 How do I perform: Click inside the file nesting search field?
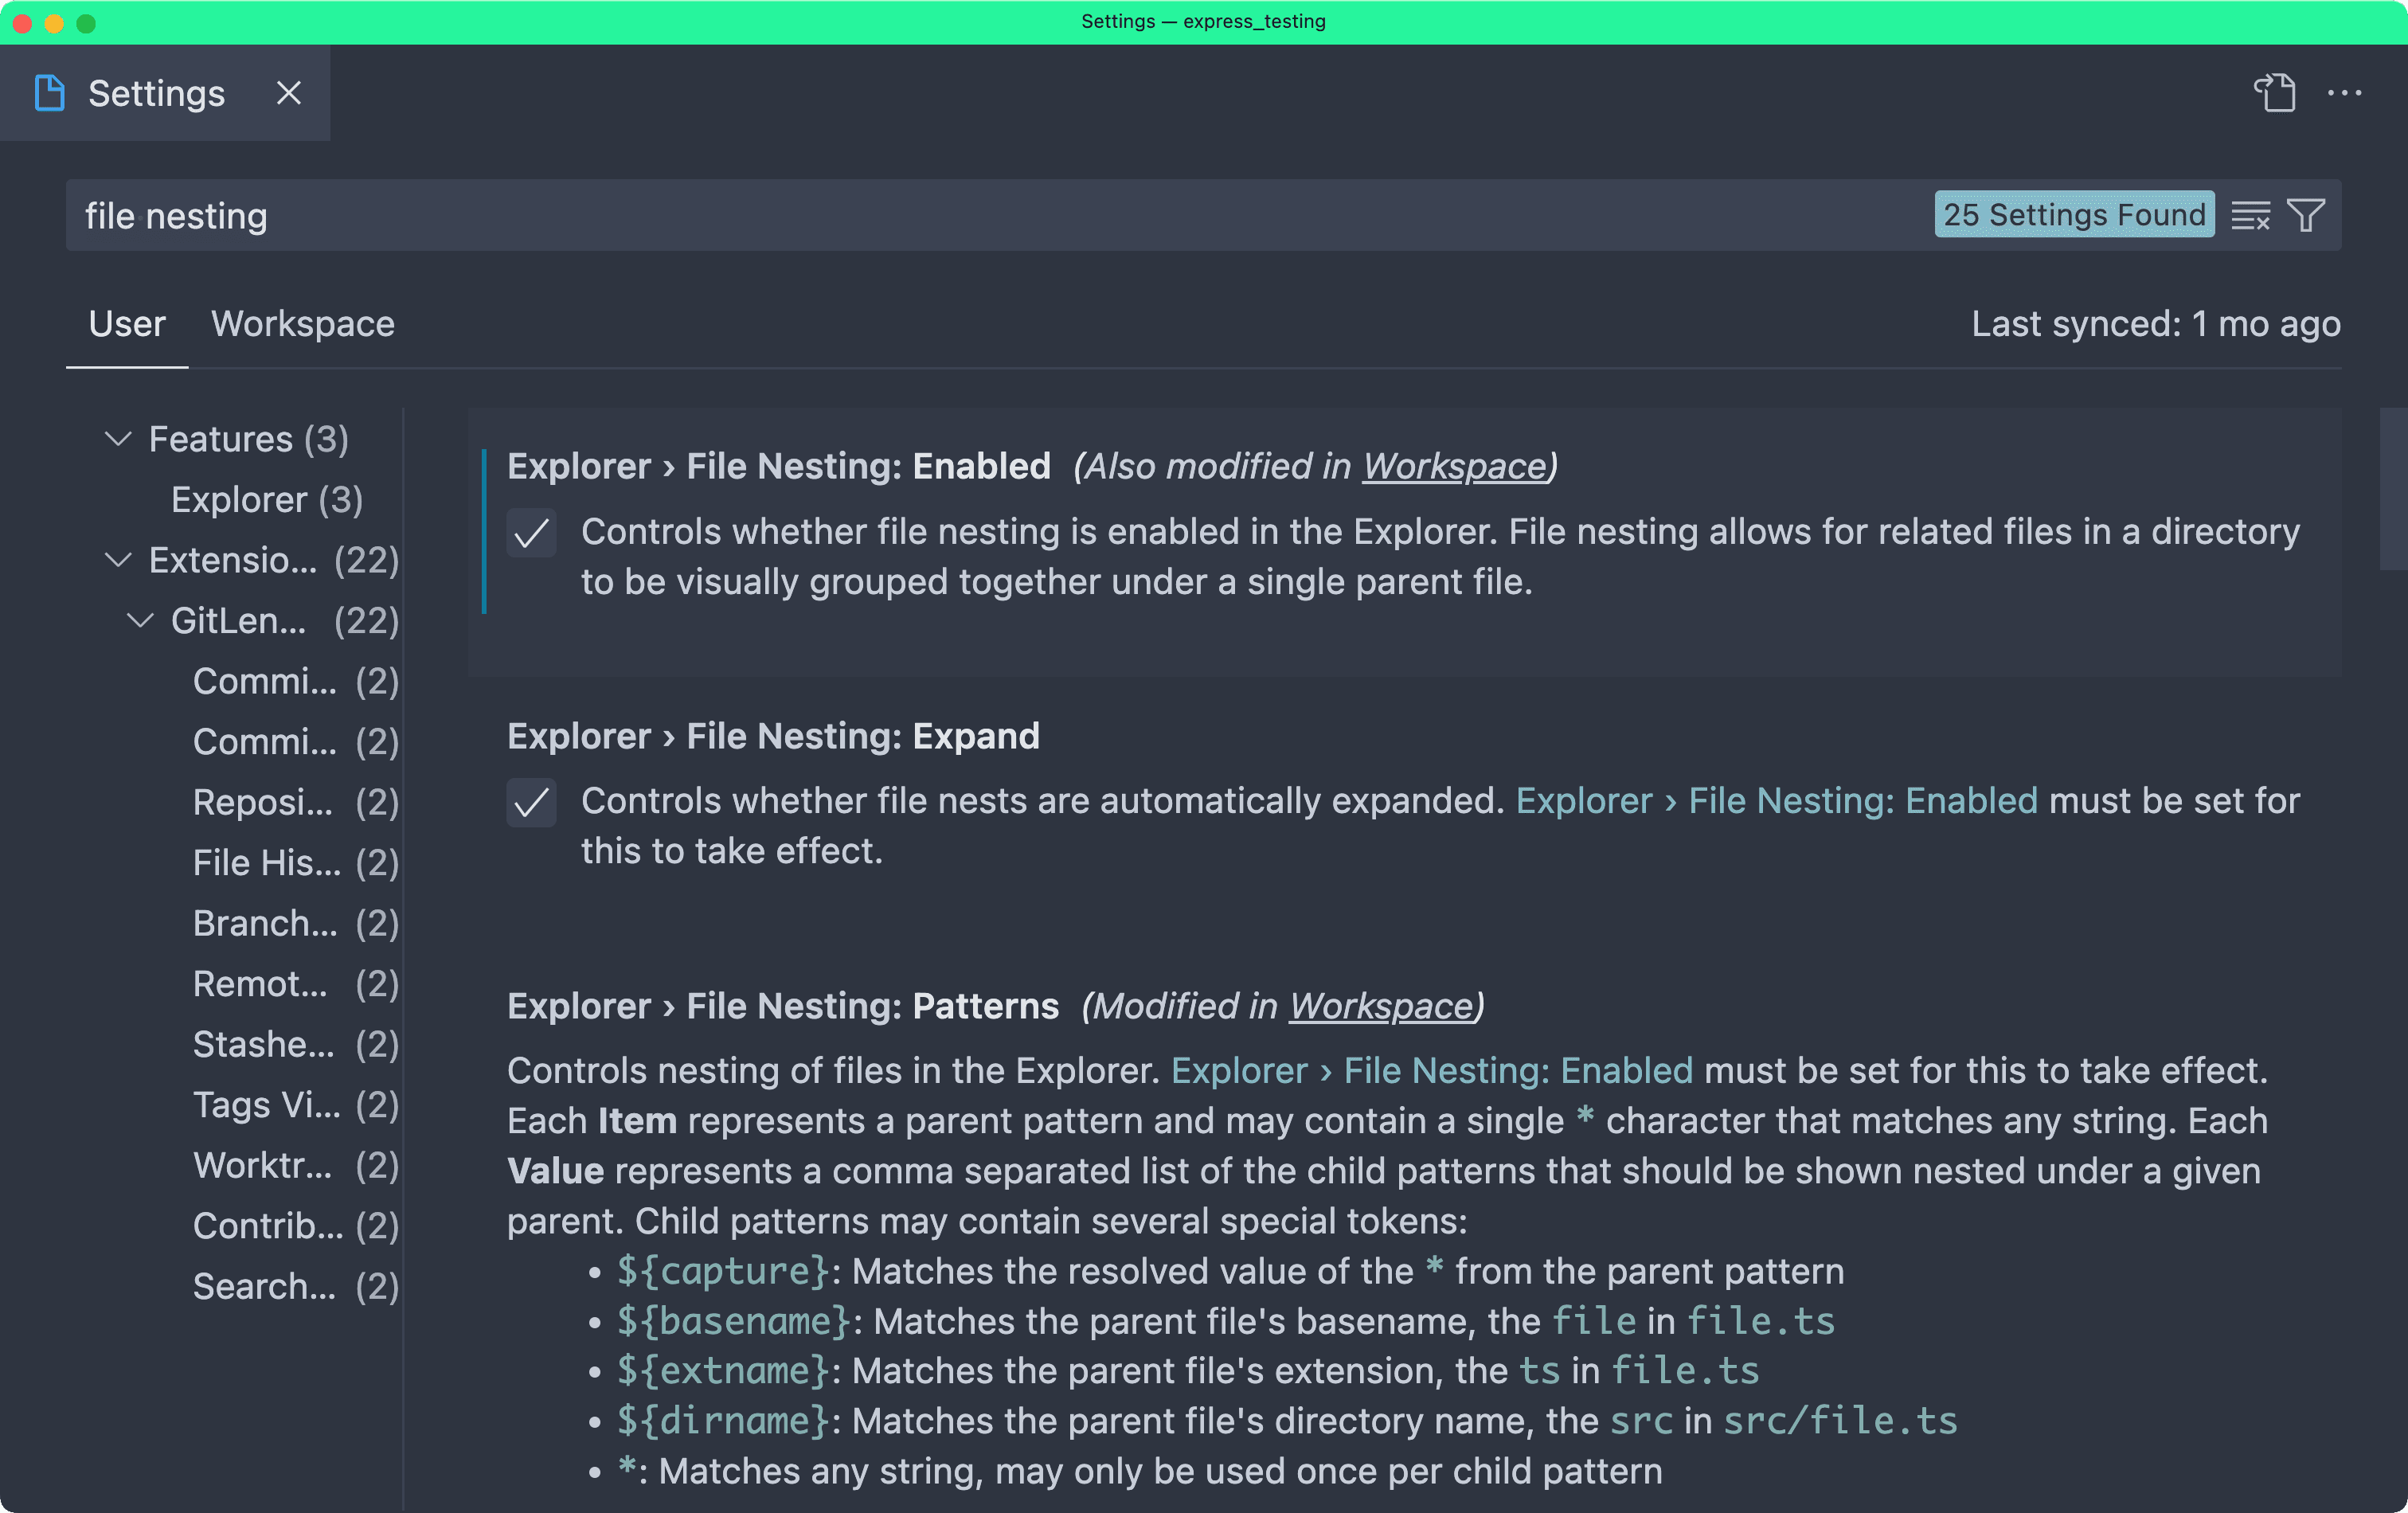tap(600, 215)
